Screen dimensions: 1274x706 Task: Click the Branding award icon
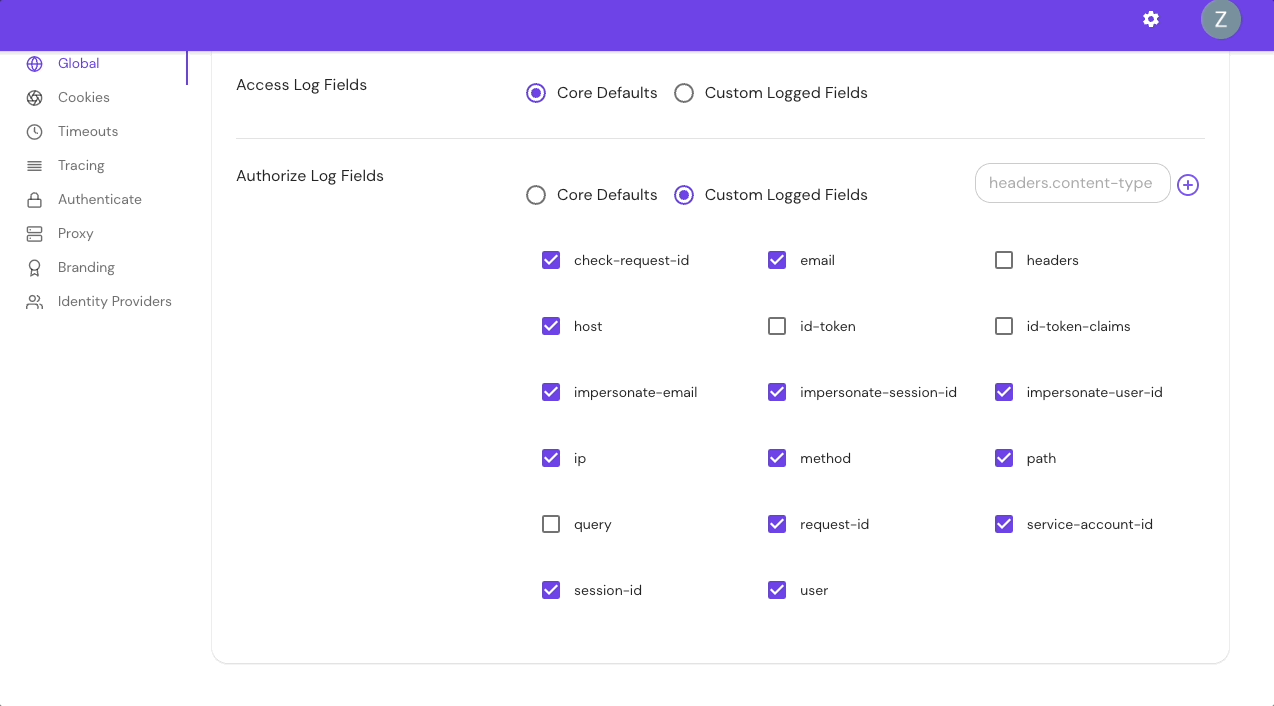(33, 267)
